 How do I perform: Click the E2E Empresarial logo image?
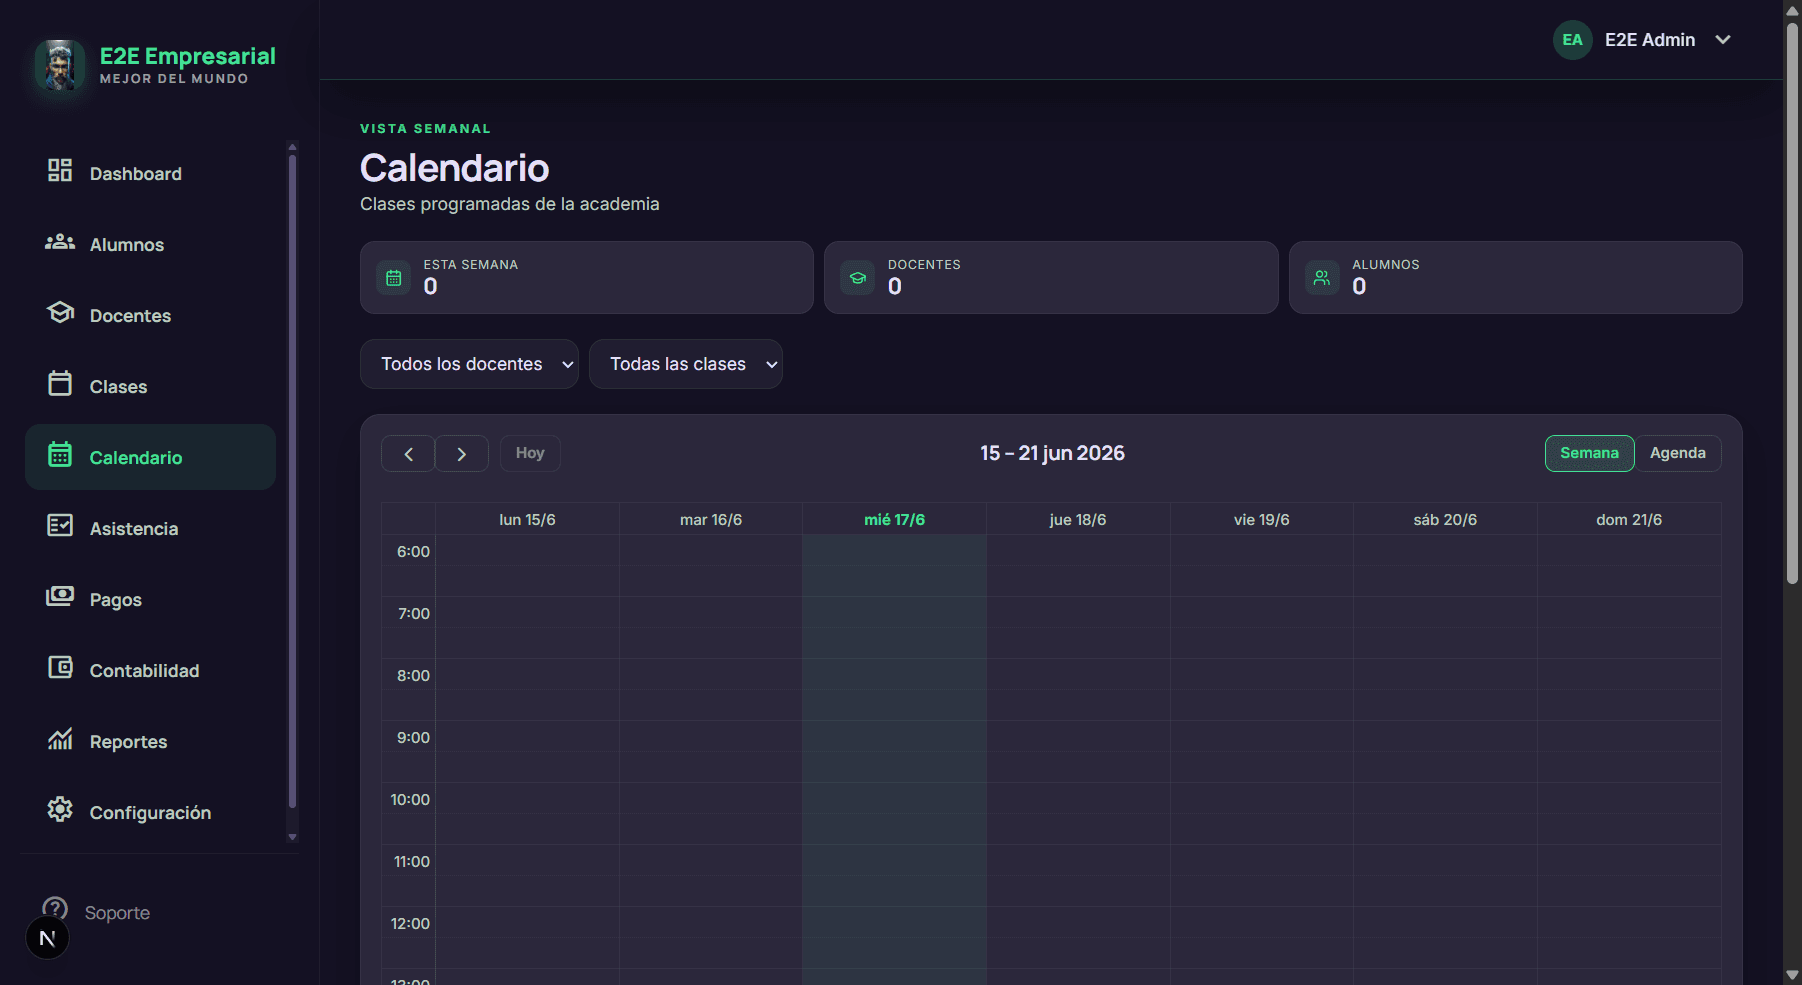(x=60, y=65)
